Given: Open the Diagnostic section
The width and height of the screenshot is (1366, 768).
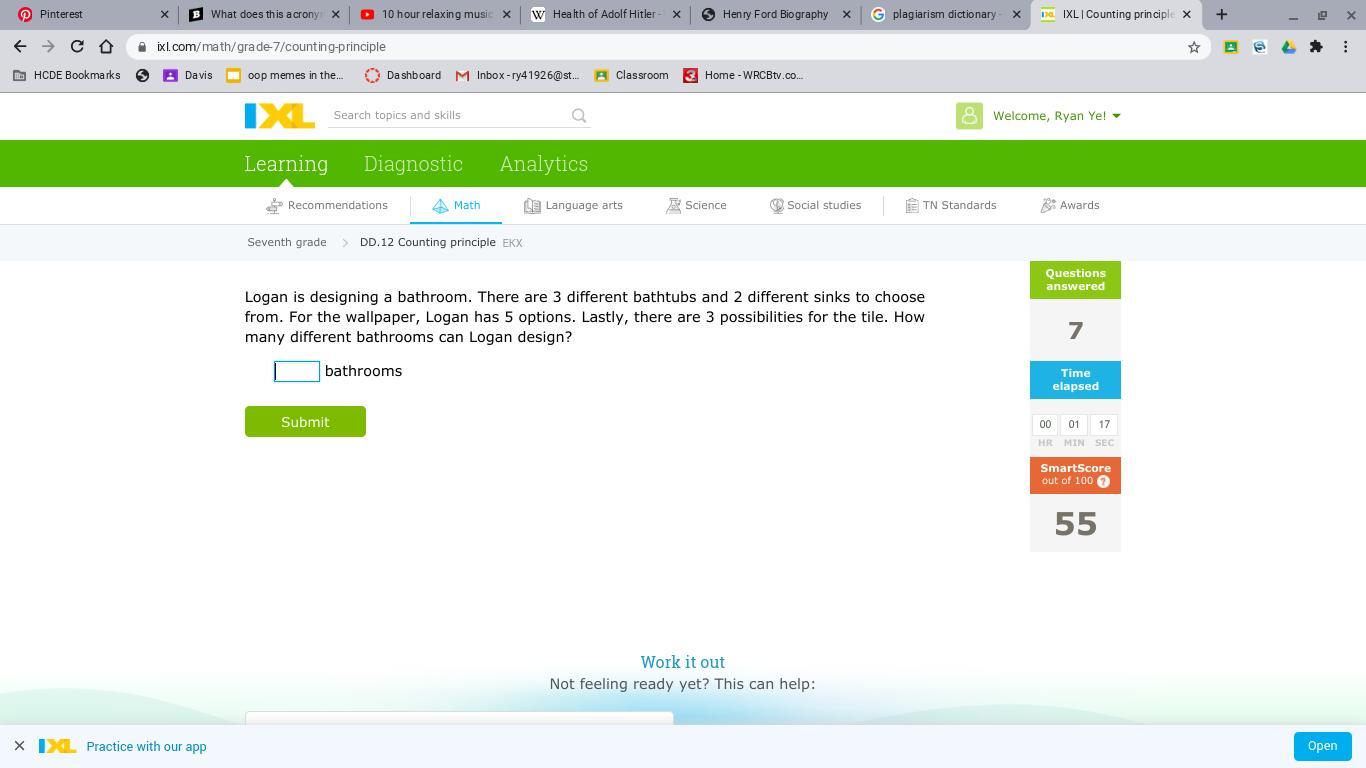Looking at the screenshot, I should [413, 164].
